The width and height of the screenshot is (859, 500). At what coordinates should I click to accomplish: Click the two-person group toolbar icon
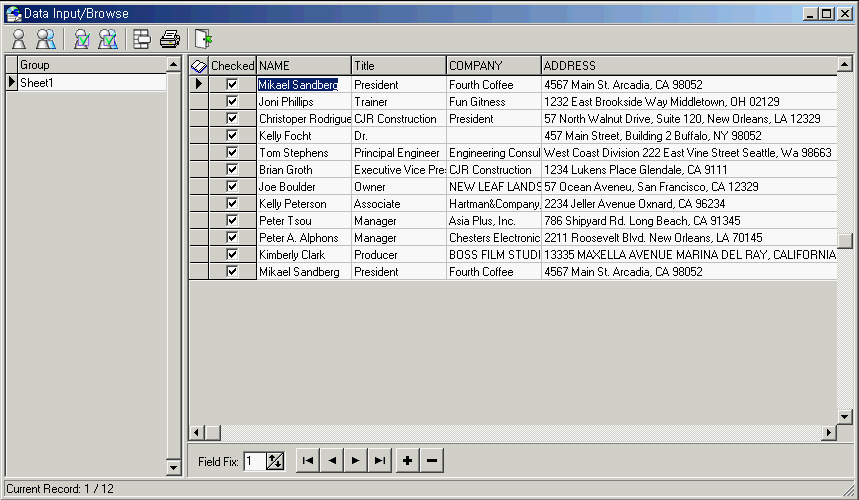(46, 39)
